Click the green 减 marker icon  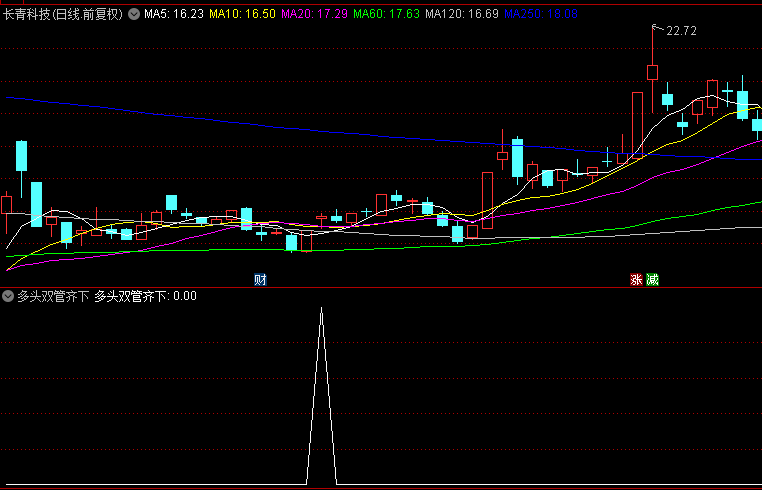coord(653,280)
